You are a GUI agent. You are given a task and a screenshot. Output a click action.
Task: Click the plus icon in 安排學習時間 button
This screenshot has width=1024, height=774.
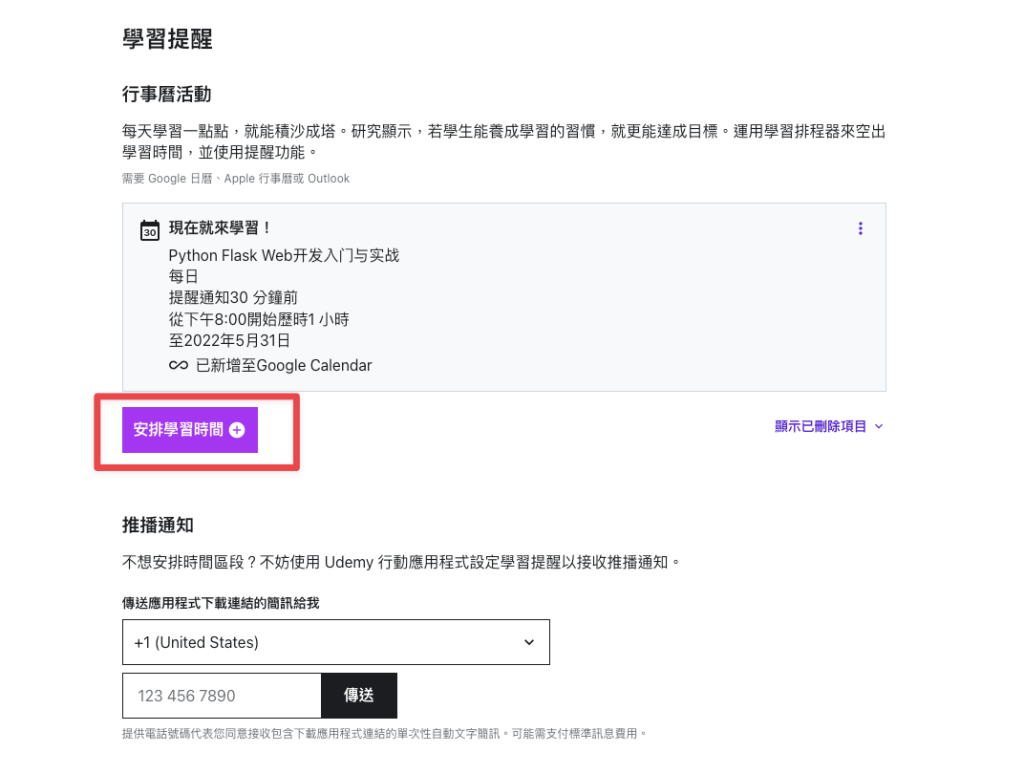point(237,430)
